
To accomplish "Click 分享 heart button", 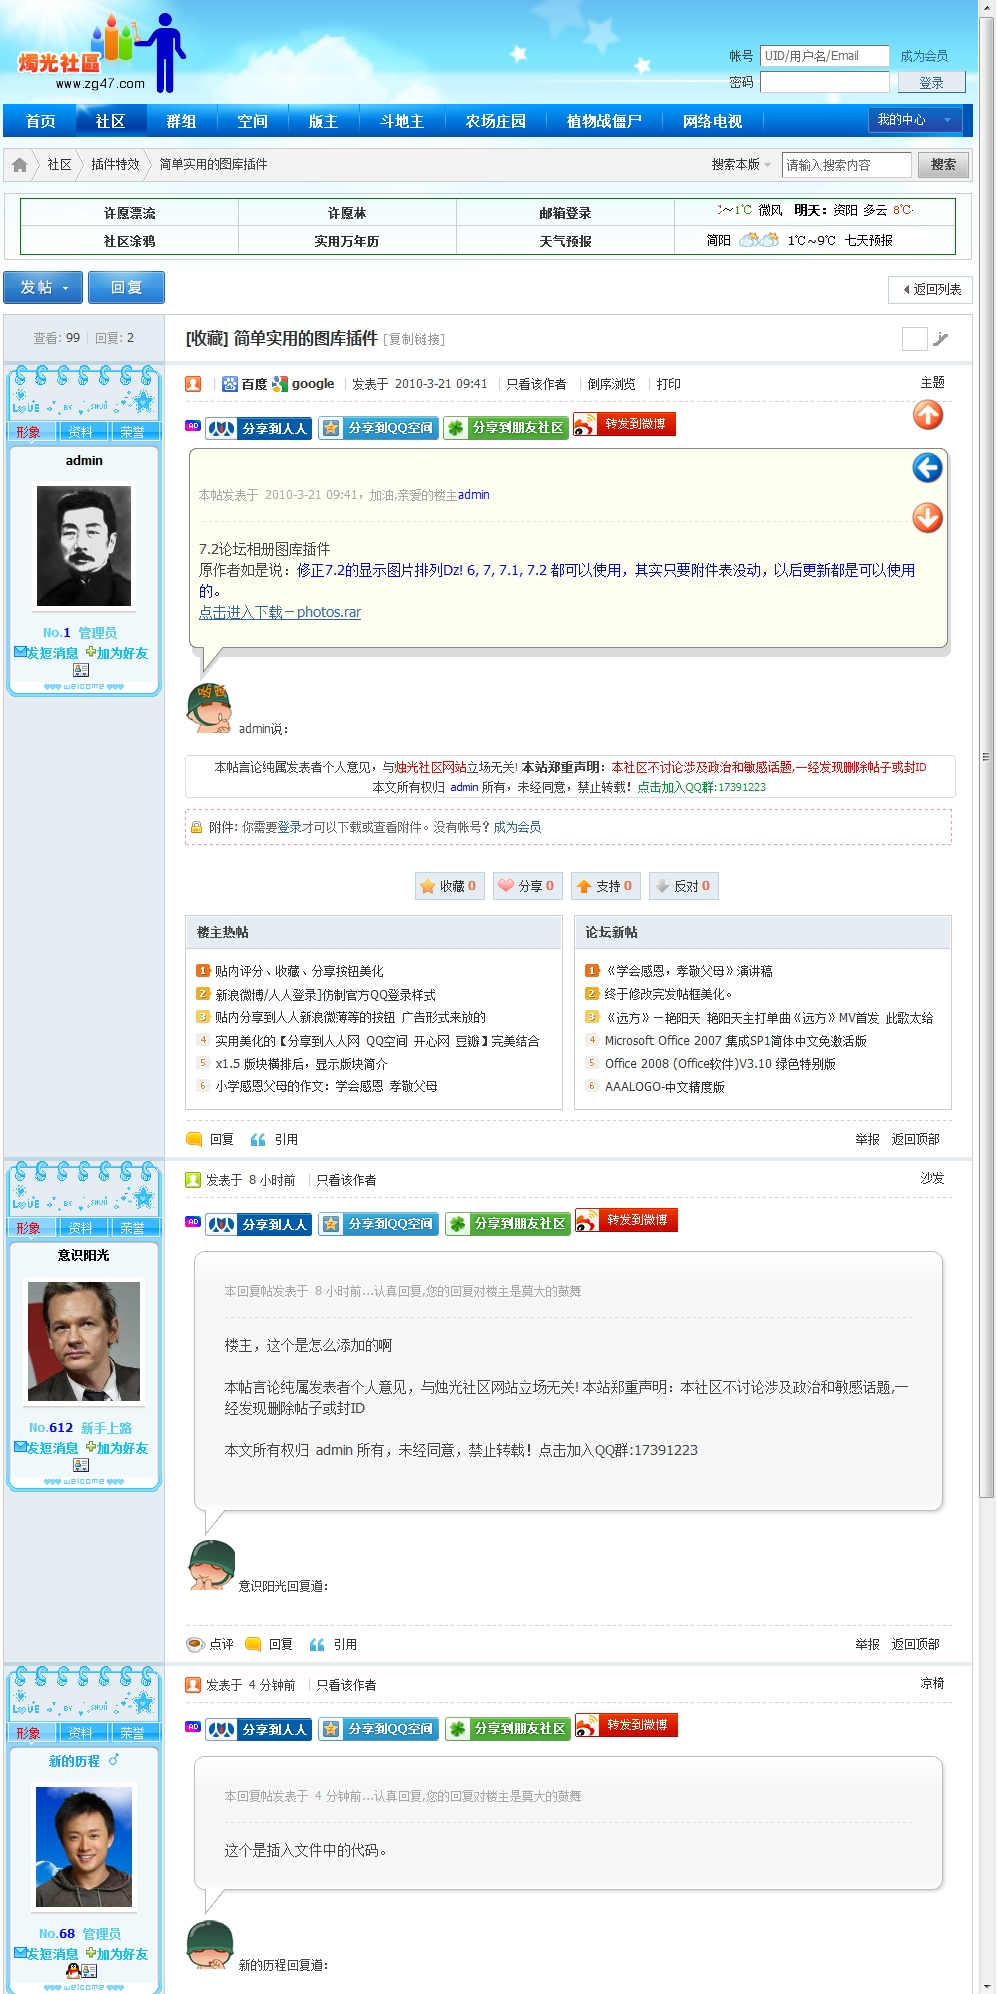I will [527, 886].
